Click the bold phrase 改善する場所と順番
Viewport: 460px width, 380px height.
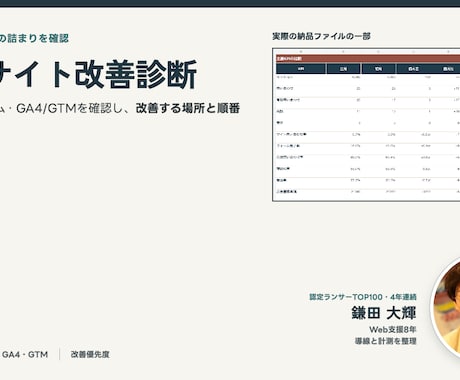[188, 108]
